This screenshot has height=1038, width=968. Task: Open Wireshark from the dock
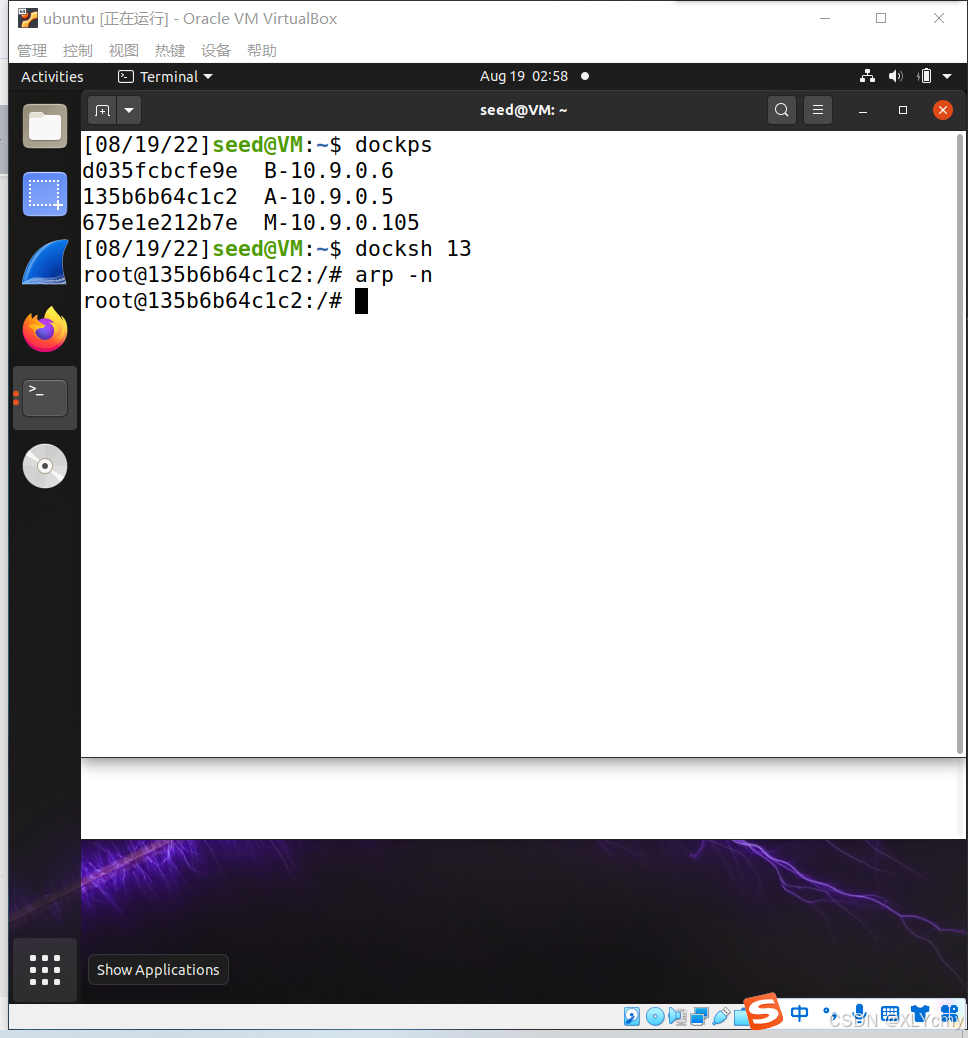point(45,262)
